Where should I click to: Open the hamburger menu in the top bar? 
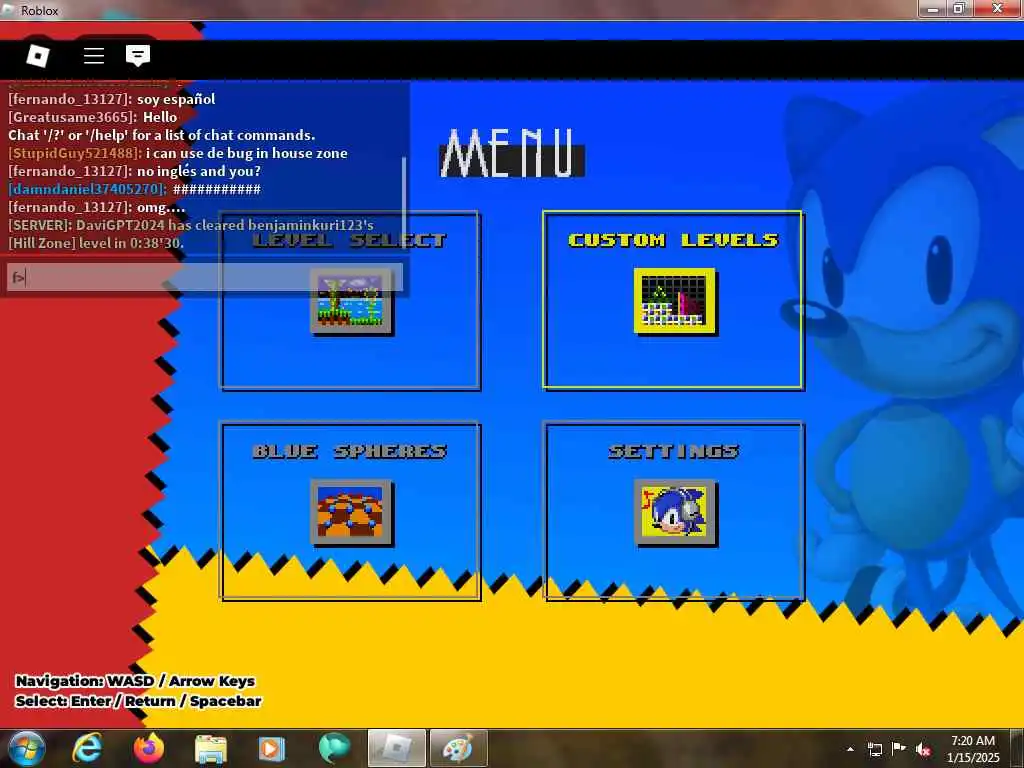(x=94, y=56)
